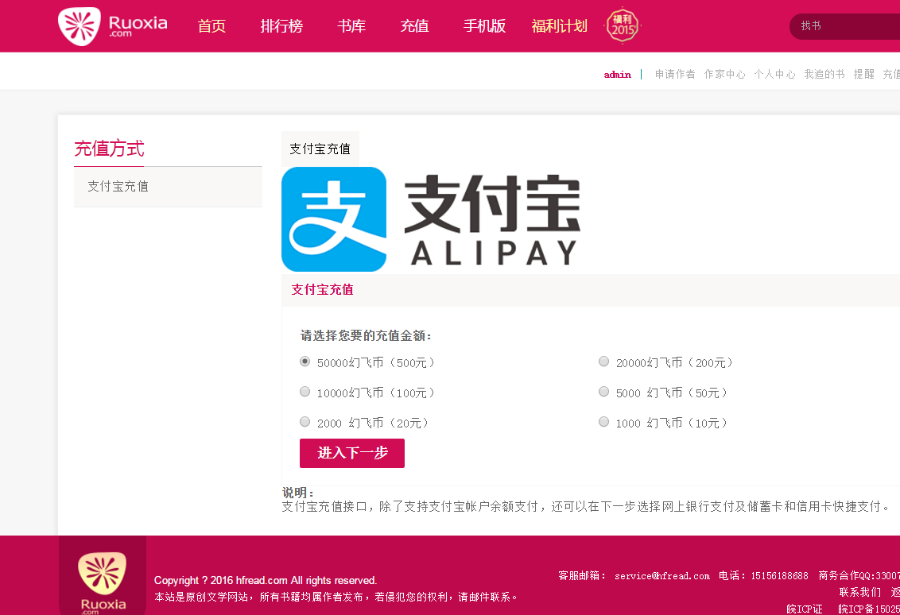
Task: Go to the 书库 page
Action: [351, 26]
